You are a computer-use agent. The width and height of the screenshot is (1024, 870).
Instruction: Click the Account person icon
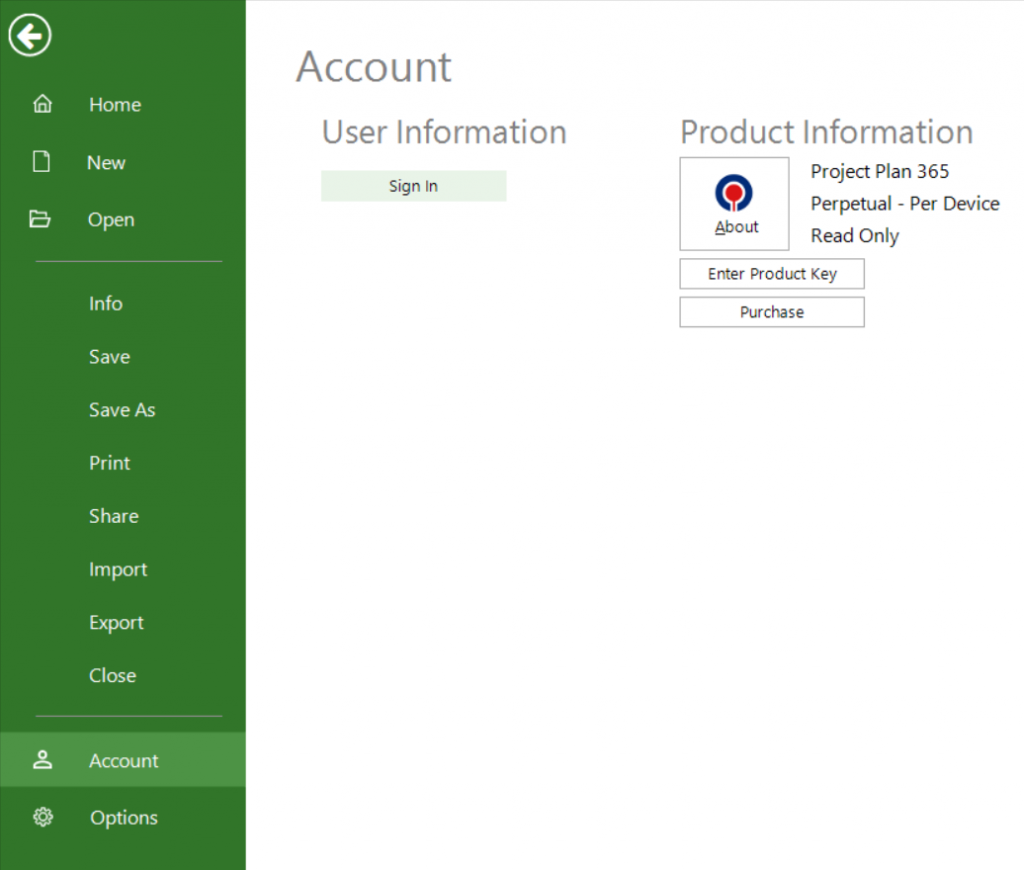[43, 760]
